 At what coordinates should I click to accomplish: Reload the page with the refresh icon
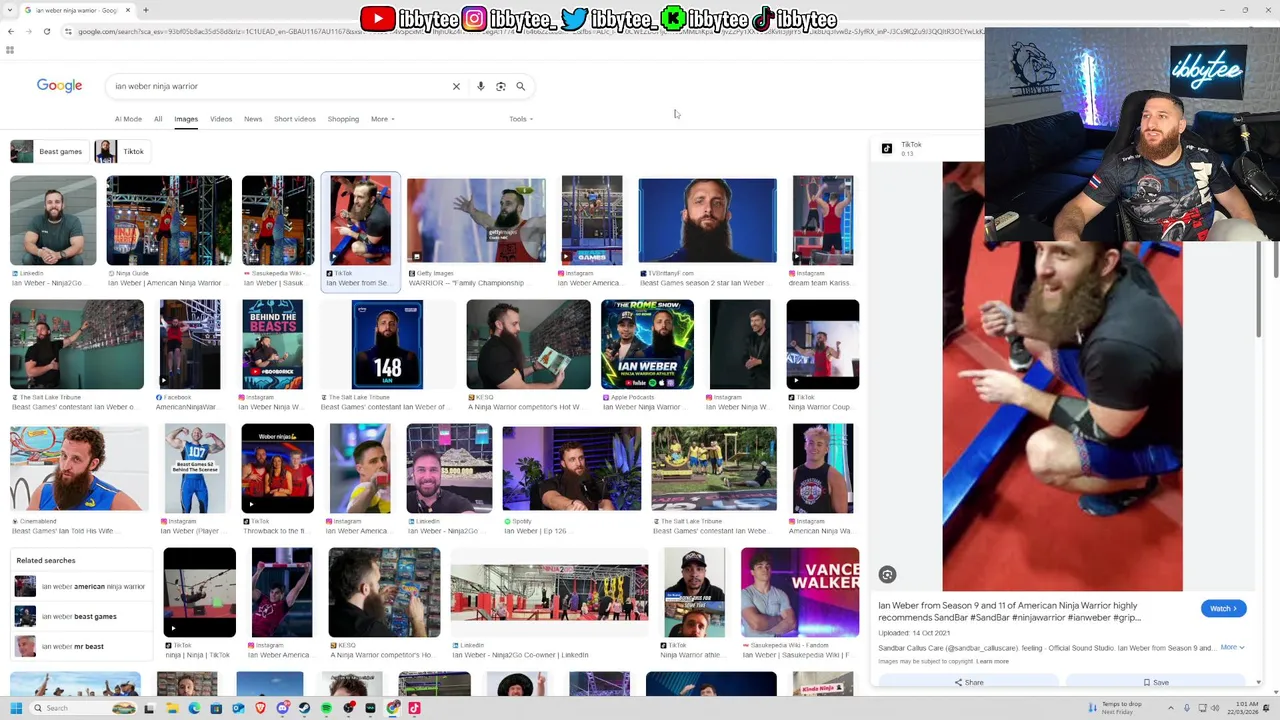46,31
